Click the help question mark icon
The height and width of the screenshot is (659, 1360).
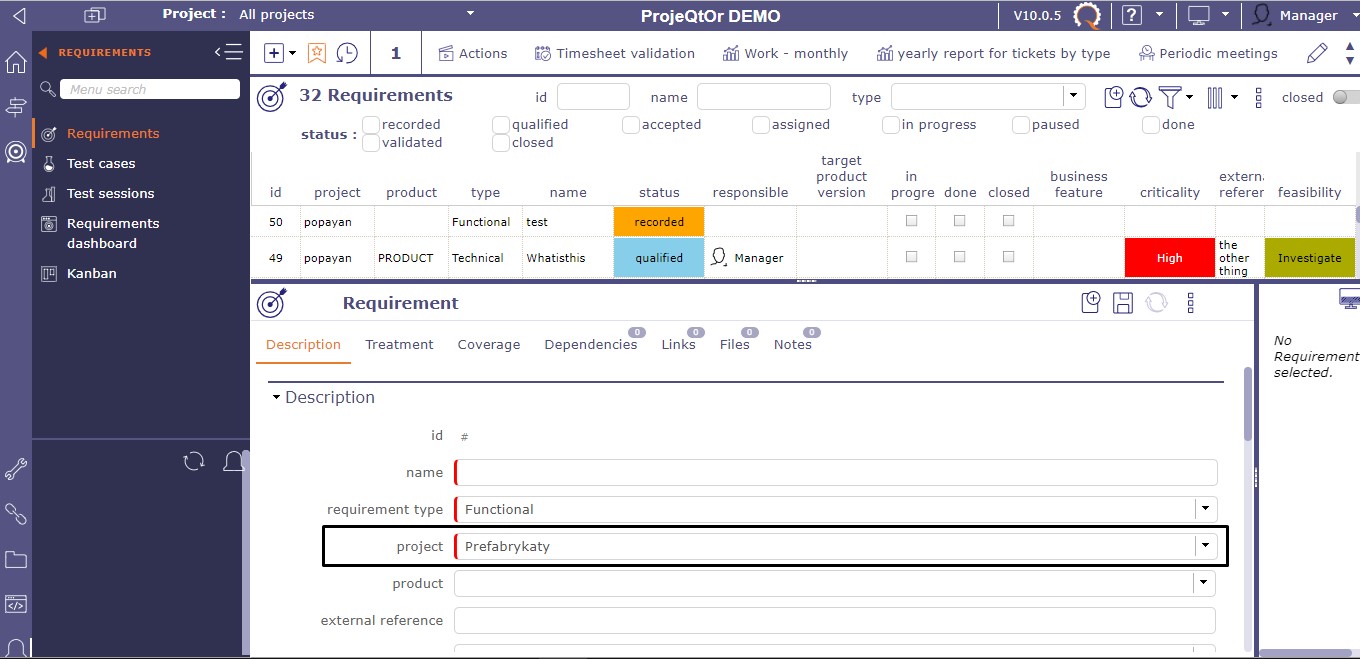[1132, 15]
